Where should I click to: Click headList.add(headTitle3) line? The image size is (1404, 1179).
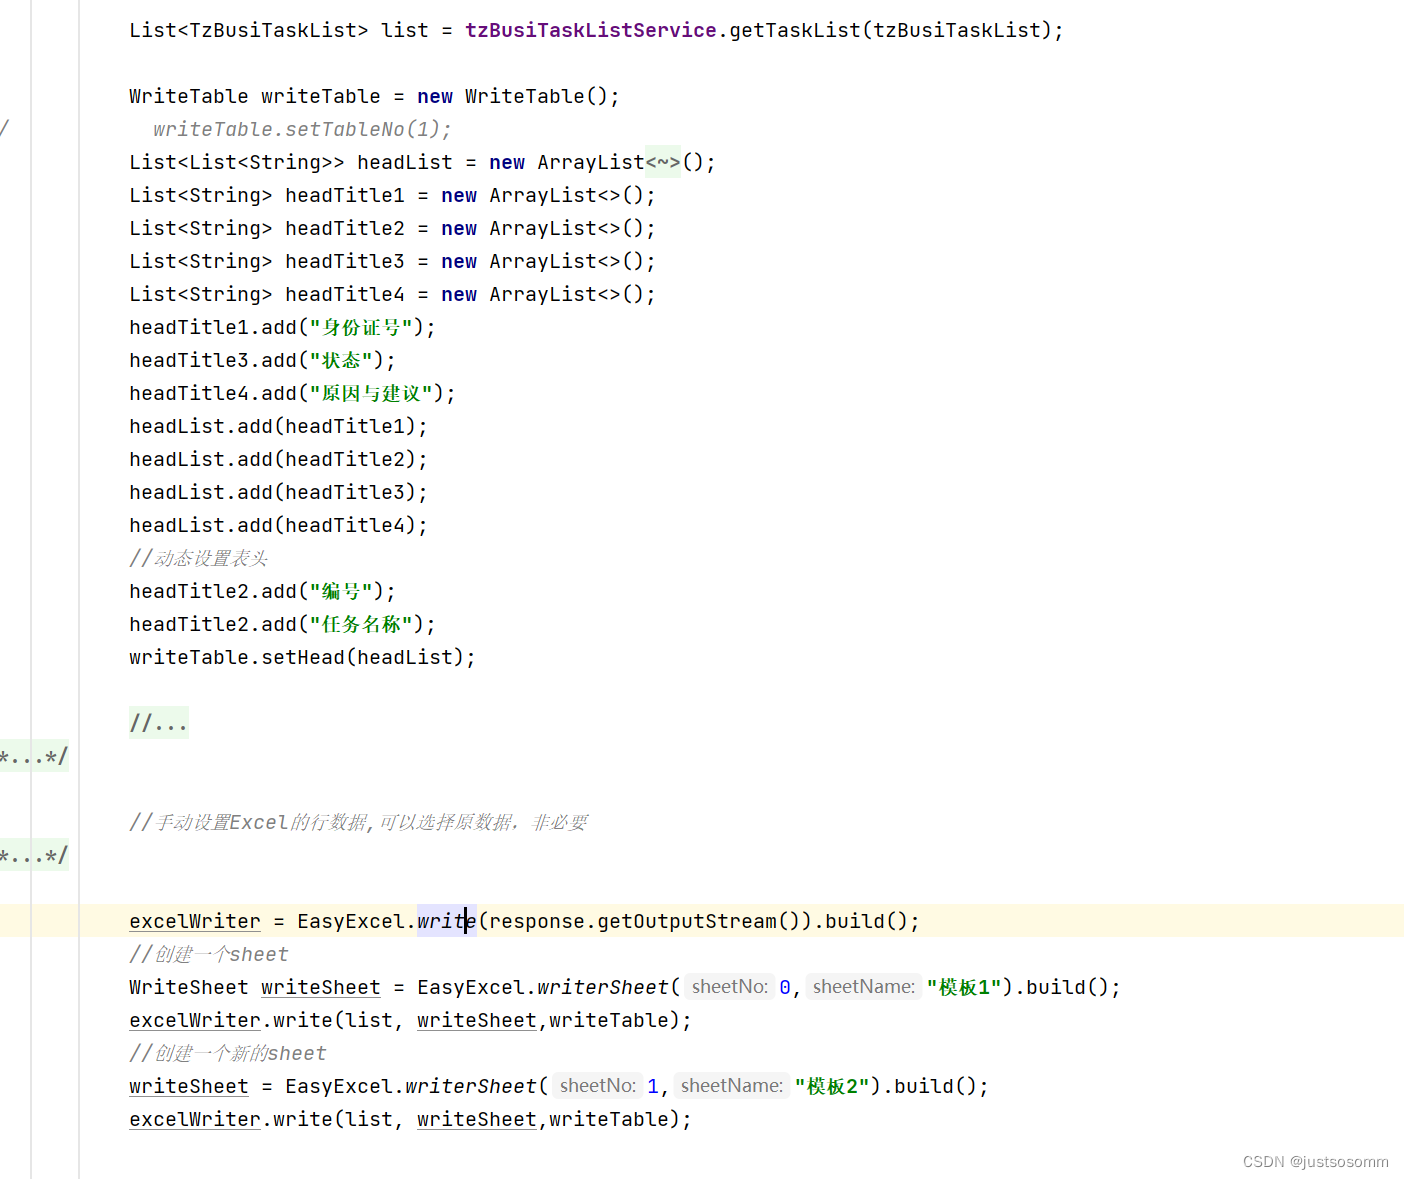pyautogui.click(x=278, y=492)
